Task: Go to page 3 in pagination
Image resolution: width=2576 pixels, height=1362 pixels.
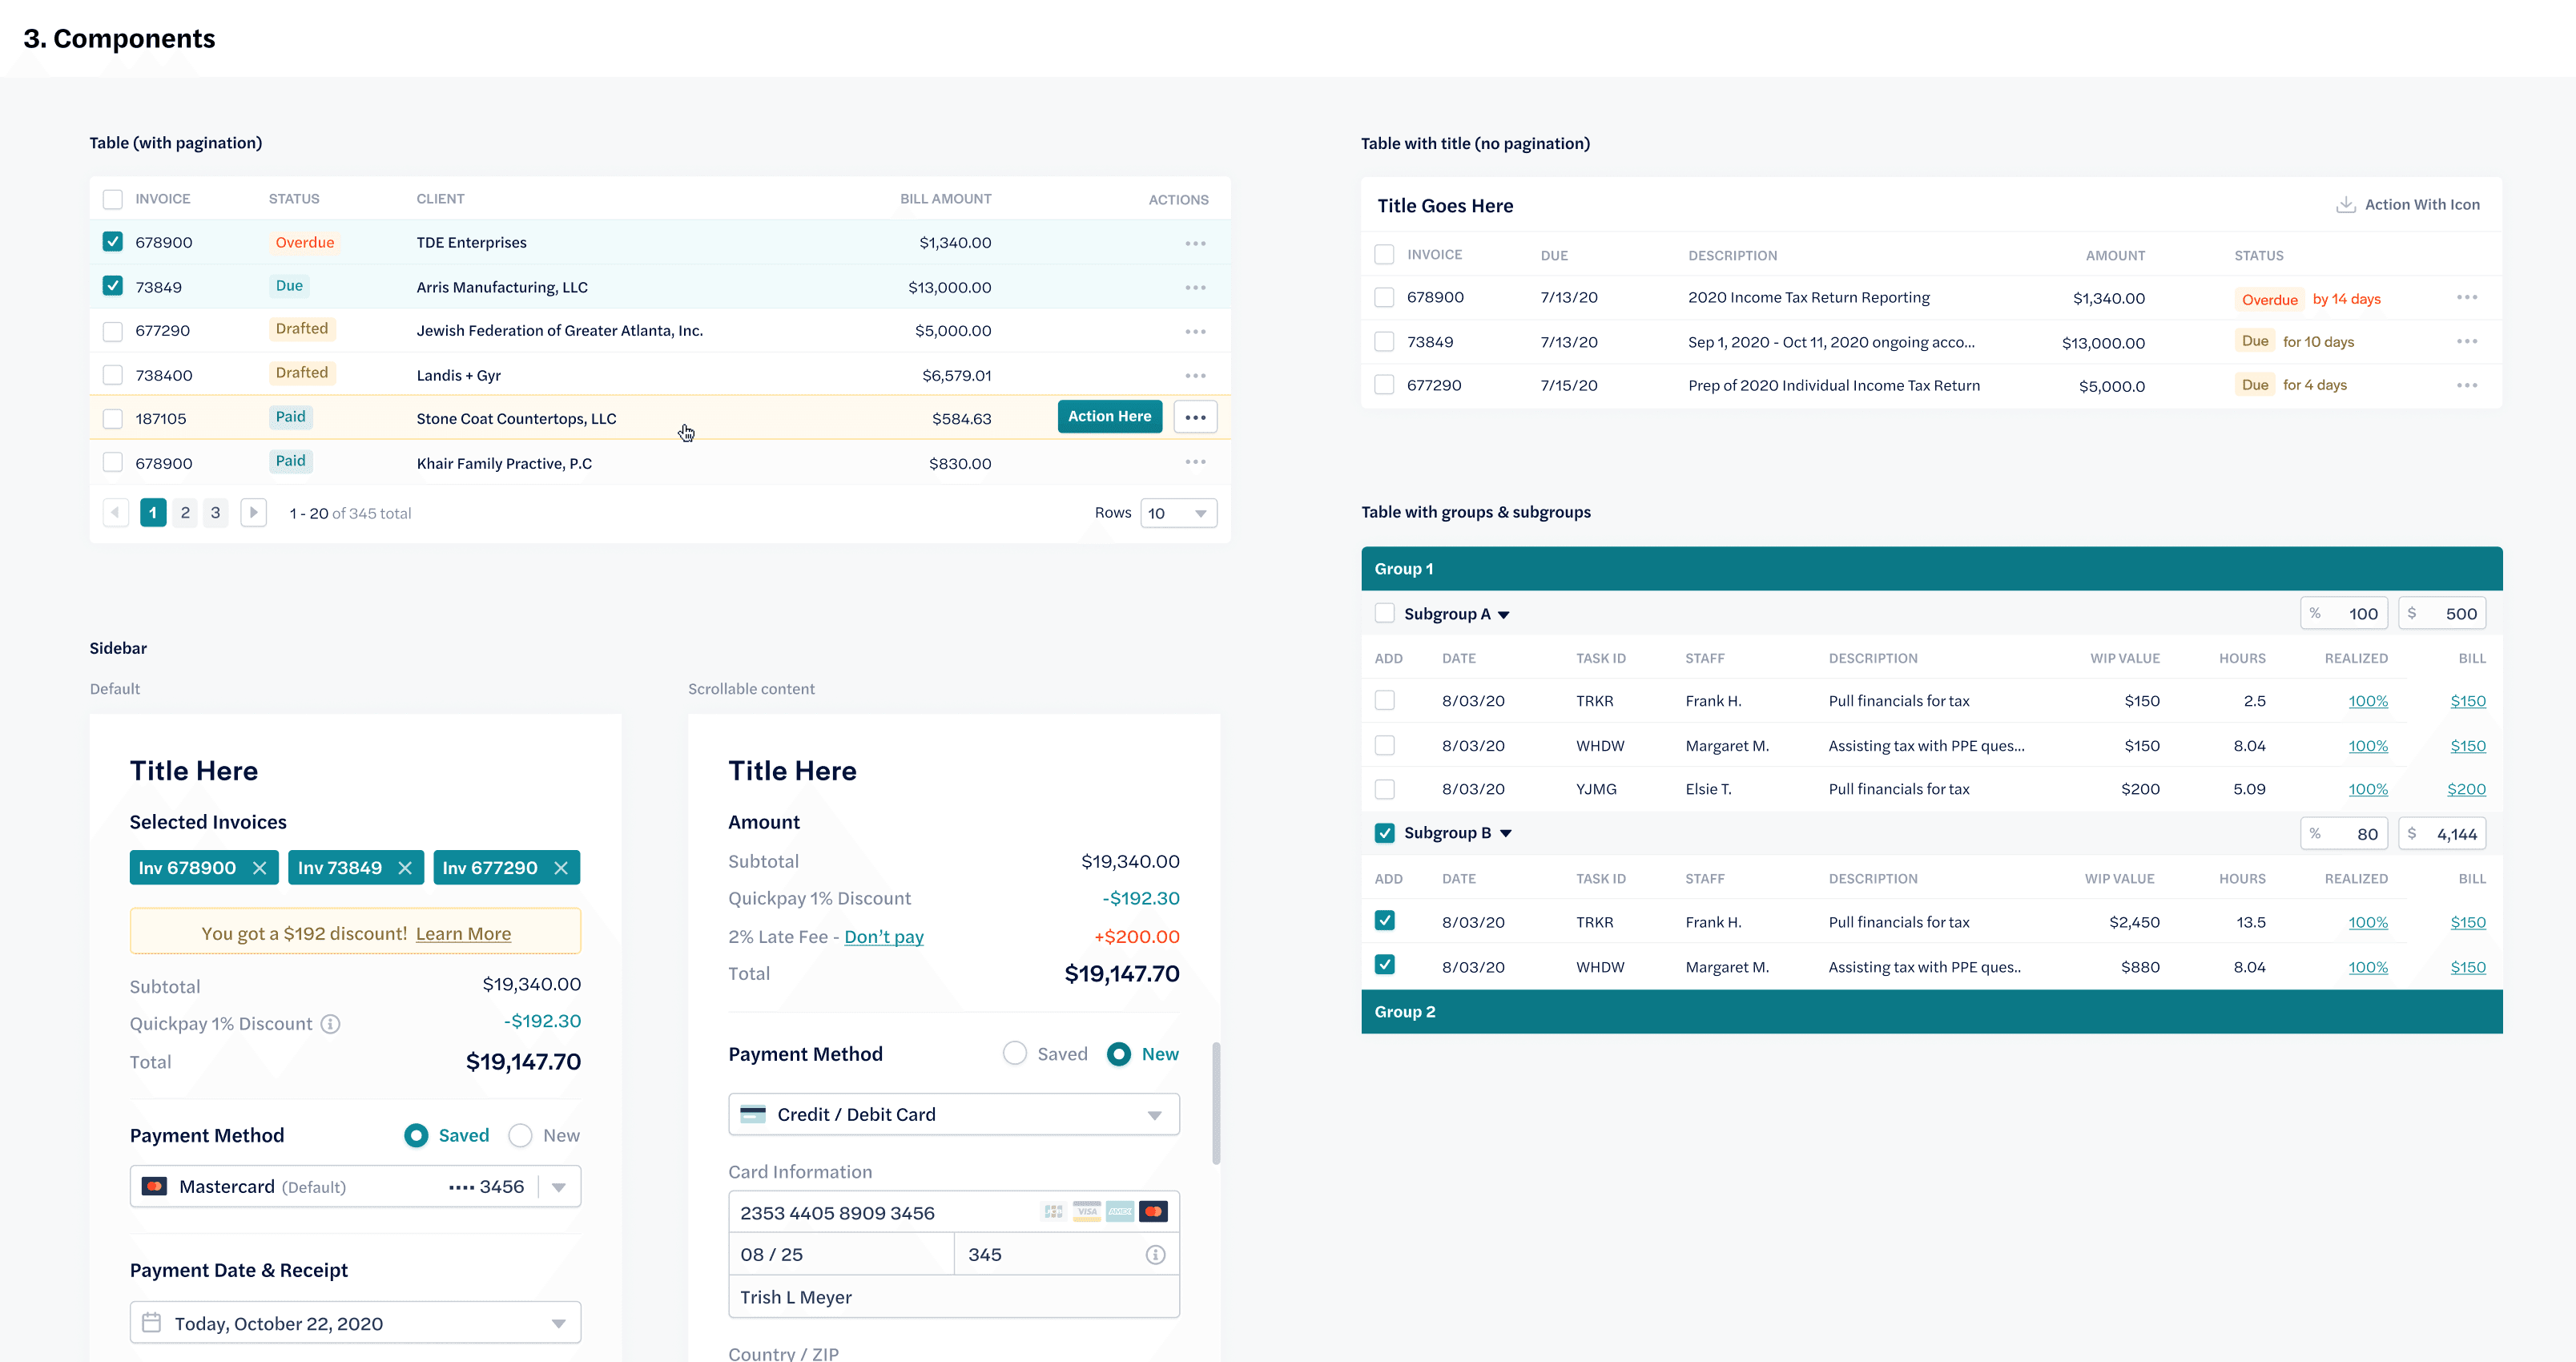Action: coord(215,513)
